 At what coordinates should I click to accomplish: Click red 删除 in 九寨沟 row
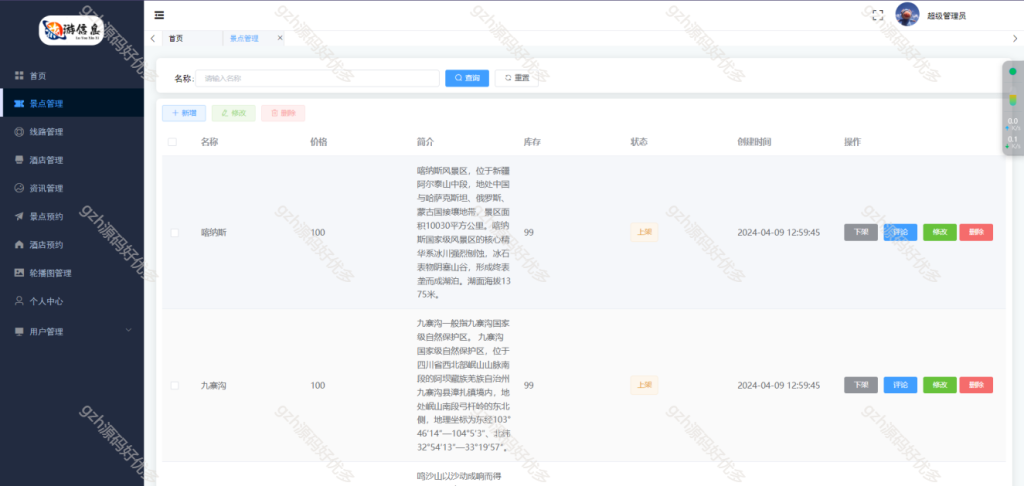(976, 385)
